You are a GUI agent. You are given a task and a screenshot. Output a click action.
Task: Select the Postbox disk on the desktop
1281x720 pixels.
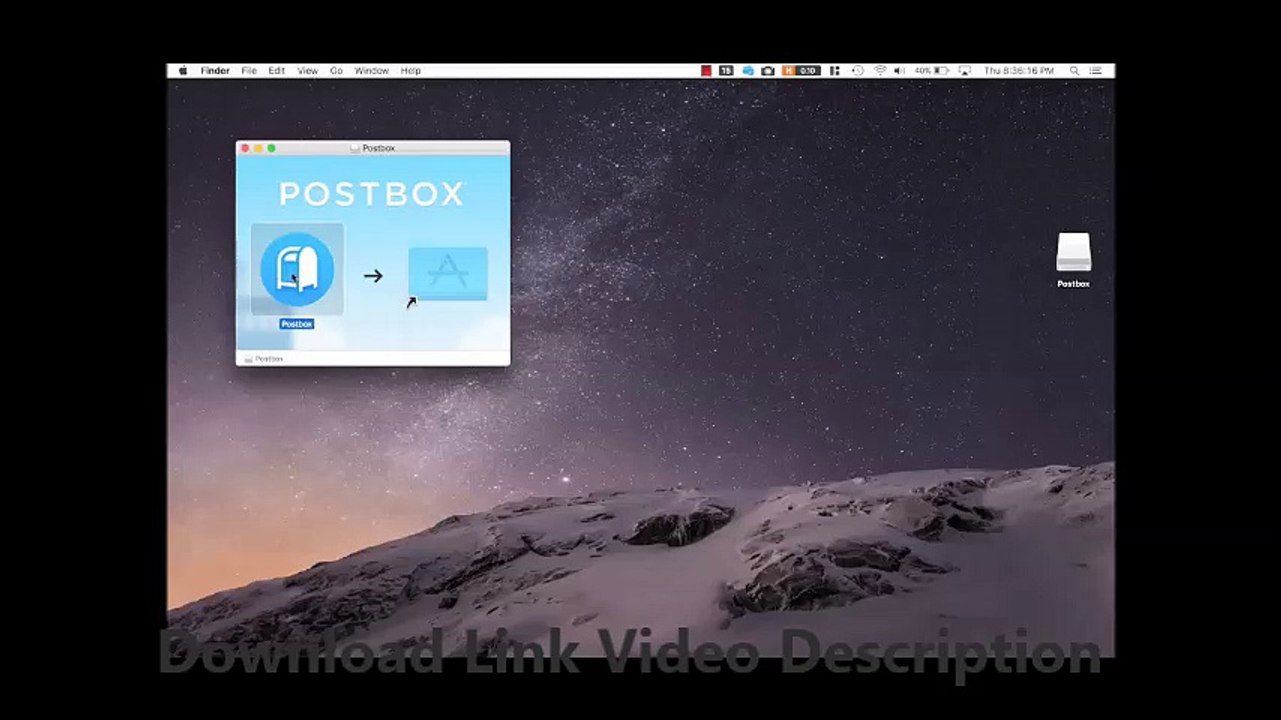point(1073,252)
